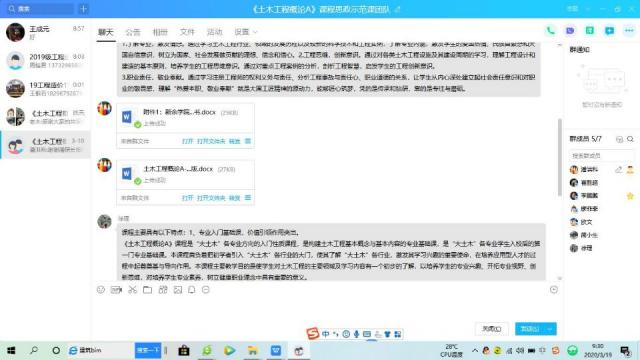Click the chat history scrollbar

click(560, 157)
